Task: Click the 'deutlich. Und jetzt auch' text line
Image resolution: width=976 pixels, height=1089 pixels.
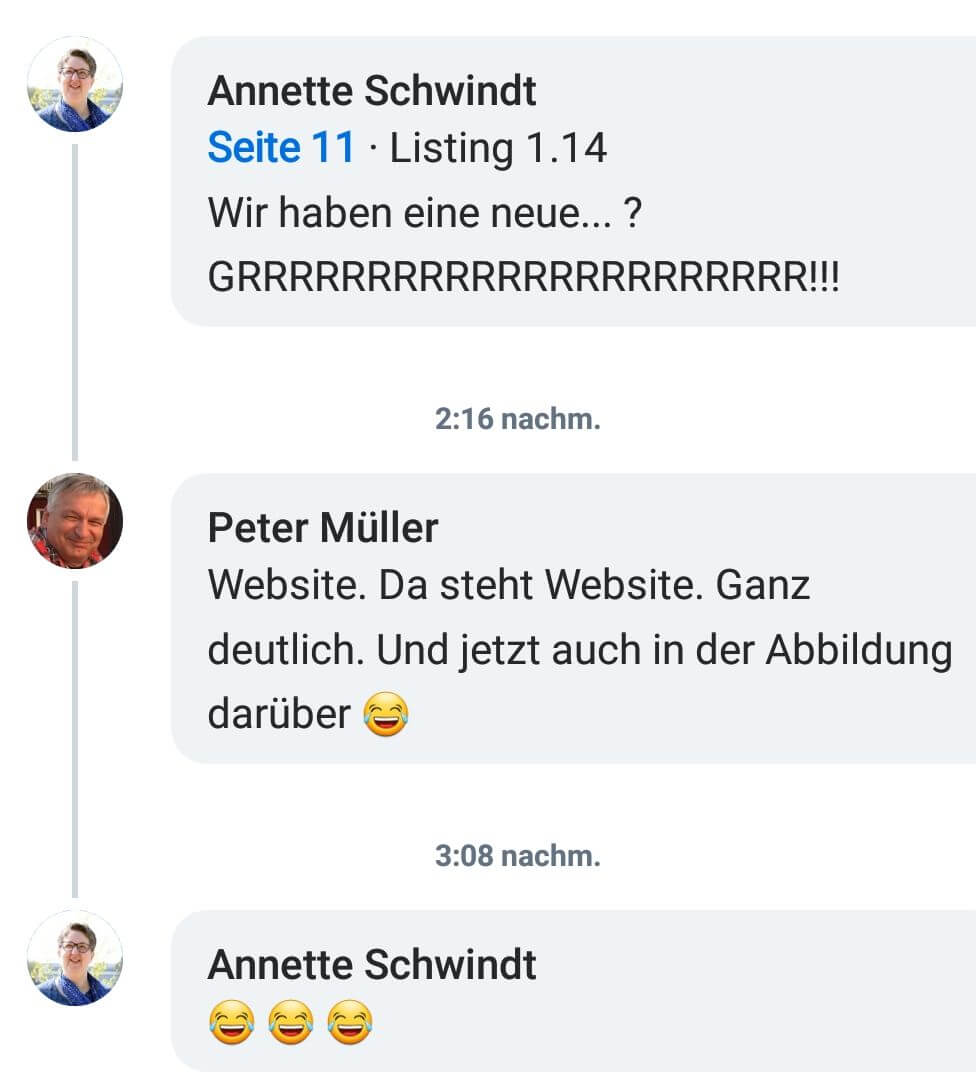Action: tap(579, 651)
